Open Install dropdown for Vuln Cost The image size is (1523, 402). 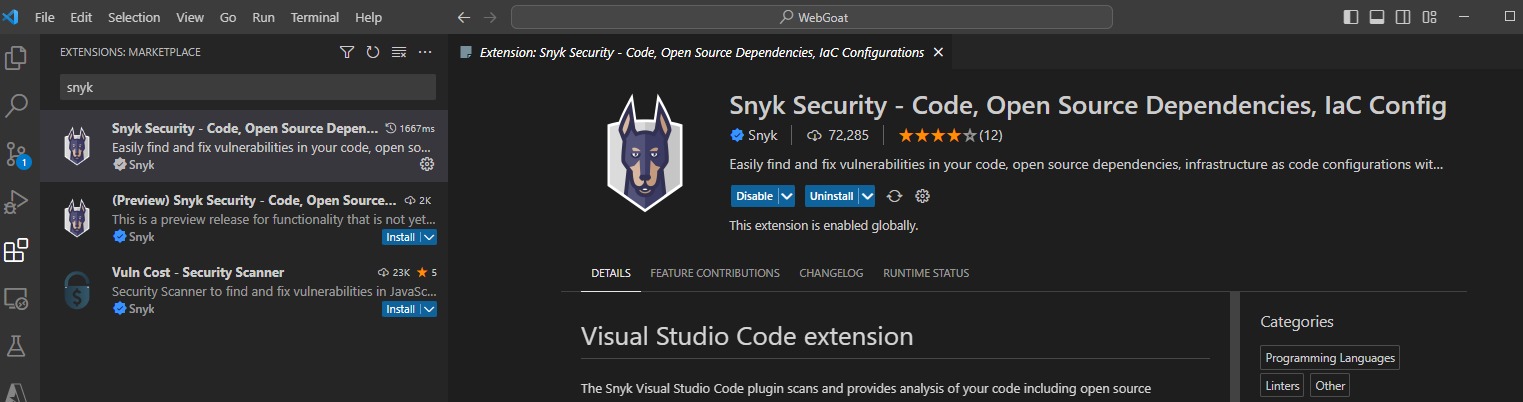429,309
